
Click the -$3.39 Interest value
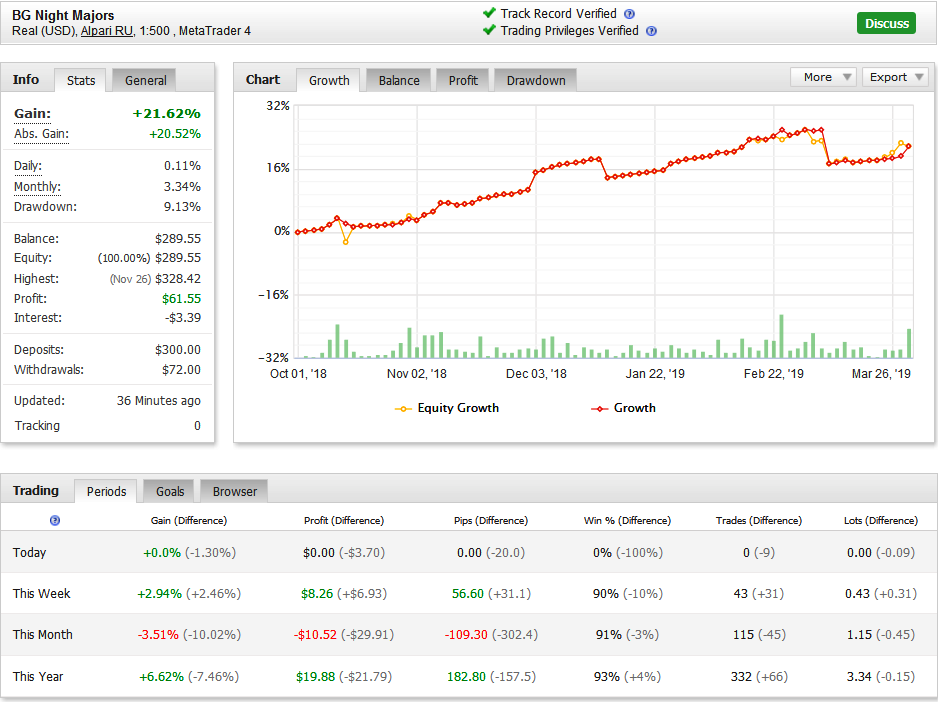point(183,318)
